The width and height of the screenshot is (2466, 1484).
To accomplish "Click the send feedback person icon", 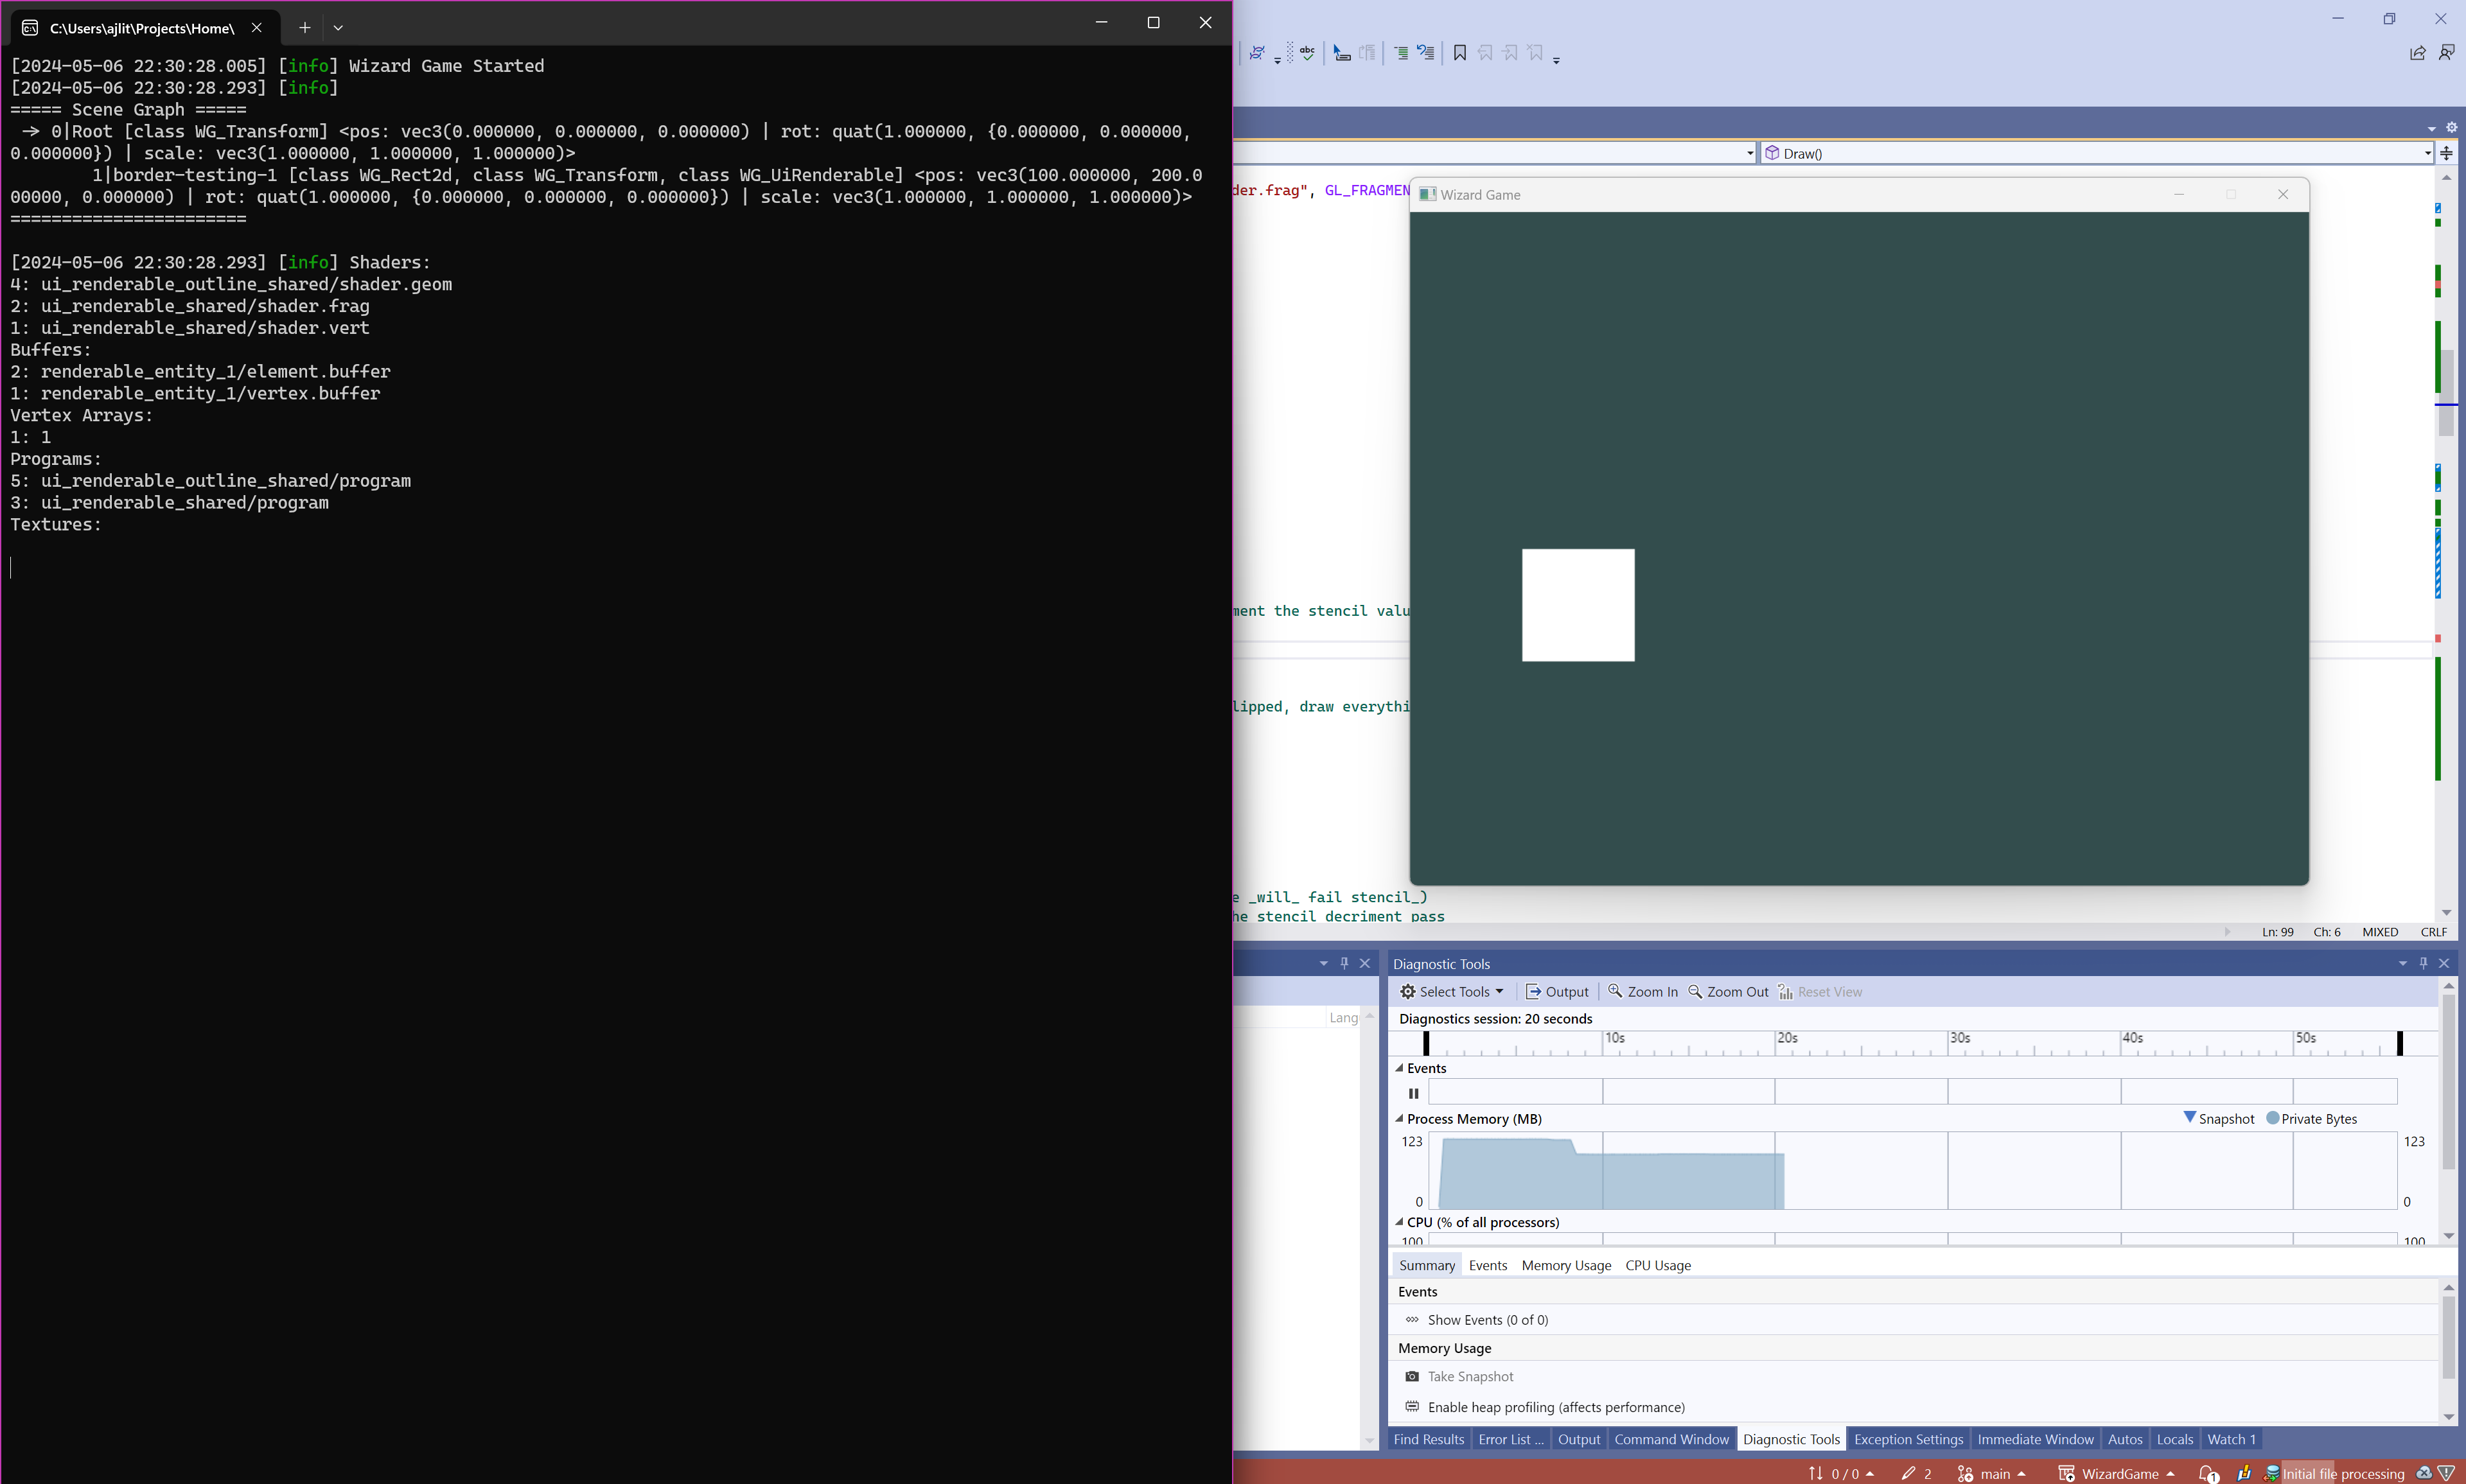I will point(2446,53).
